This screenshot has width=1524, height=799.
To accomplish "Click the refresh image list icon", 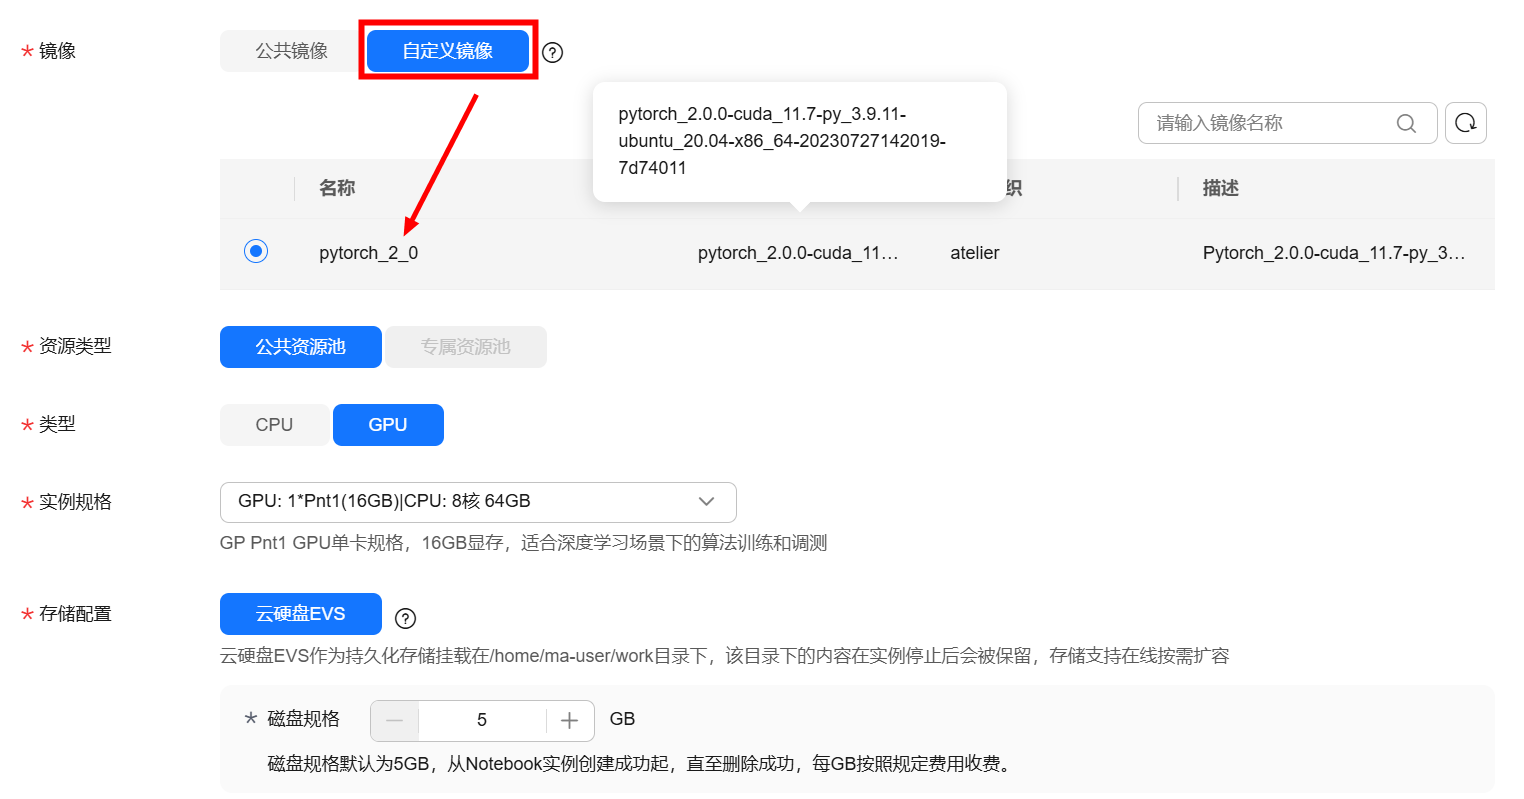I will 1465,123.
